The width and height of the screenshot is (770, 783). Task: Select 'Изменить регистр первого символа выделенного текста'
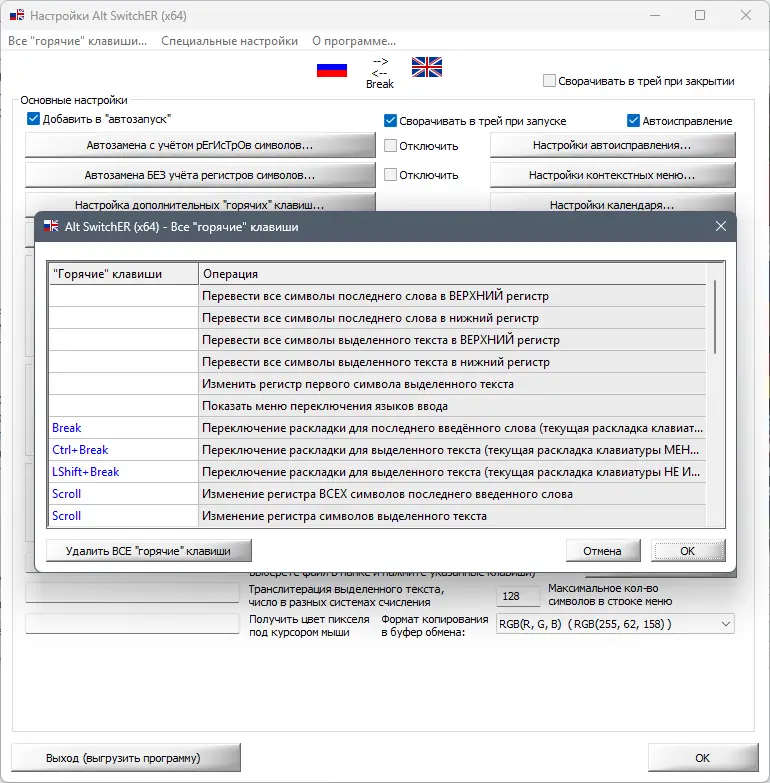coord(378,384)
